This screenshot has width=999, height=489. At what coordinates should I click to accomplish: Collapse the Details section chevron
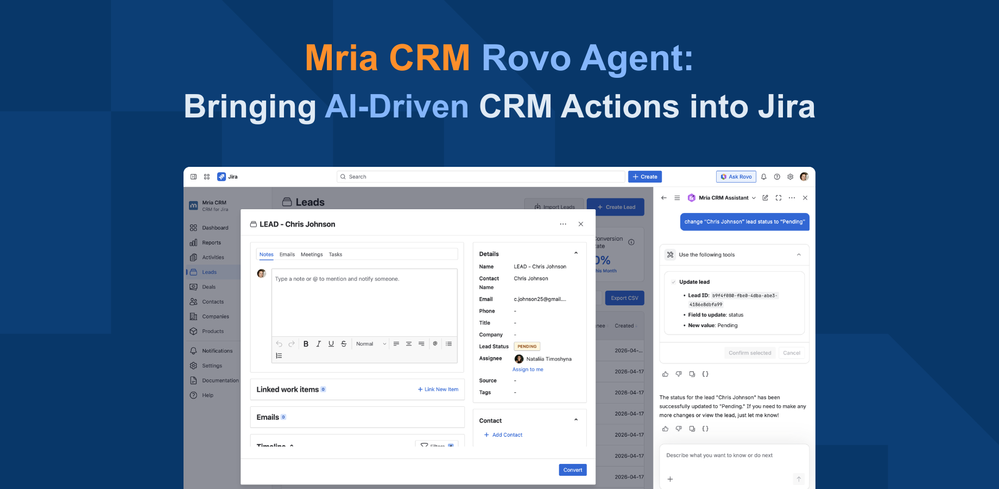[x=576, y=253]
